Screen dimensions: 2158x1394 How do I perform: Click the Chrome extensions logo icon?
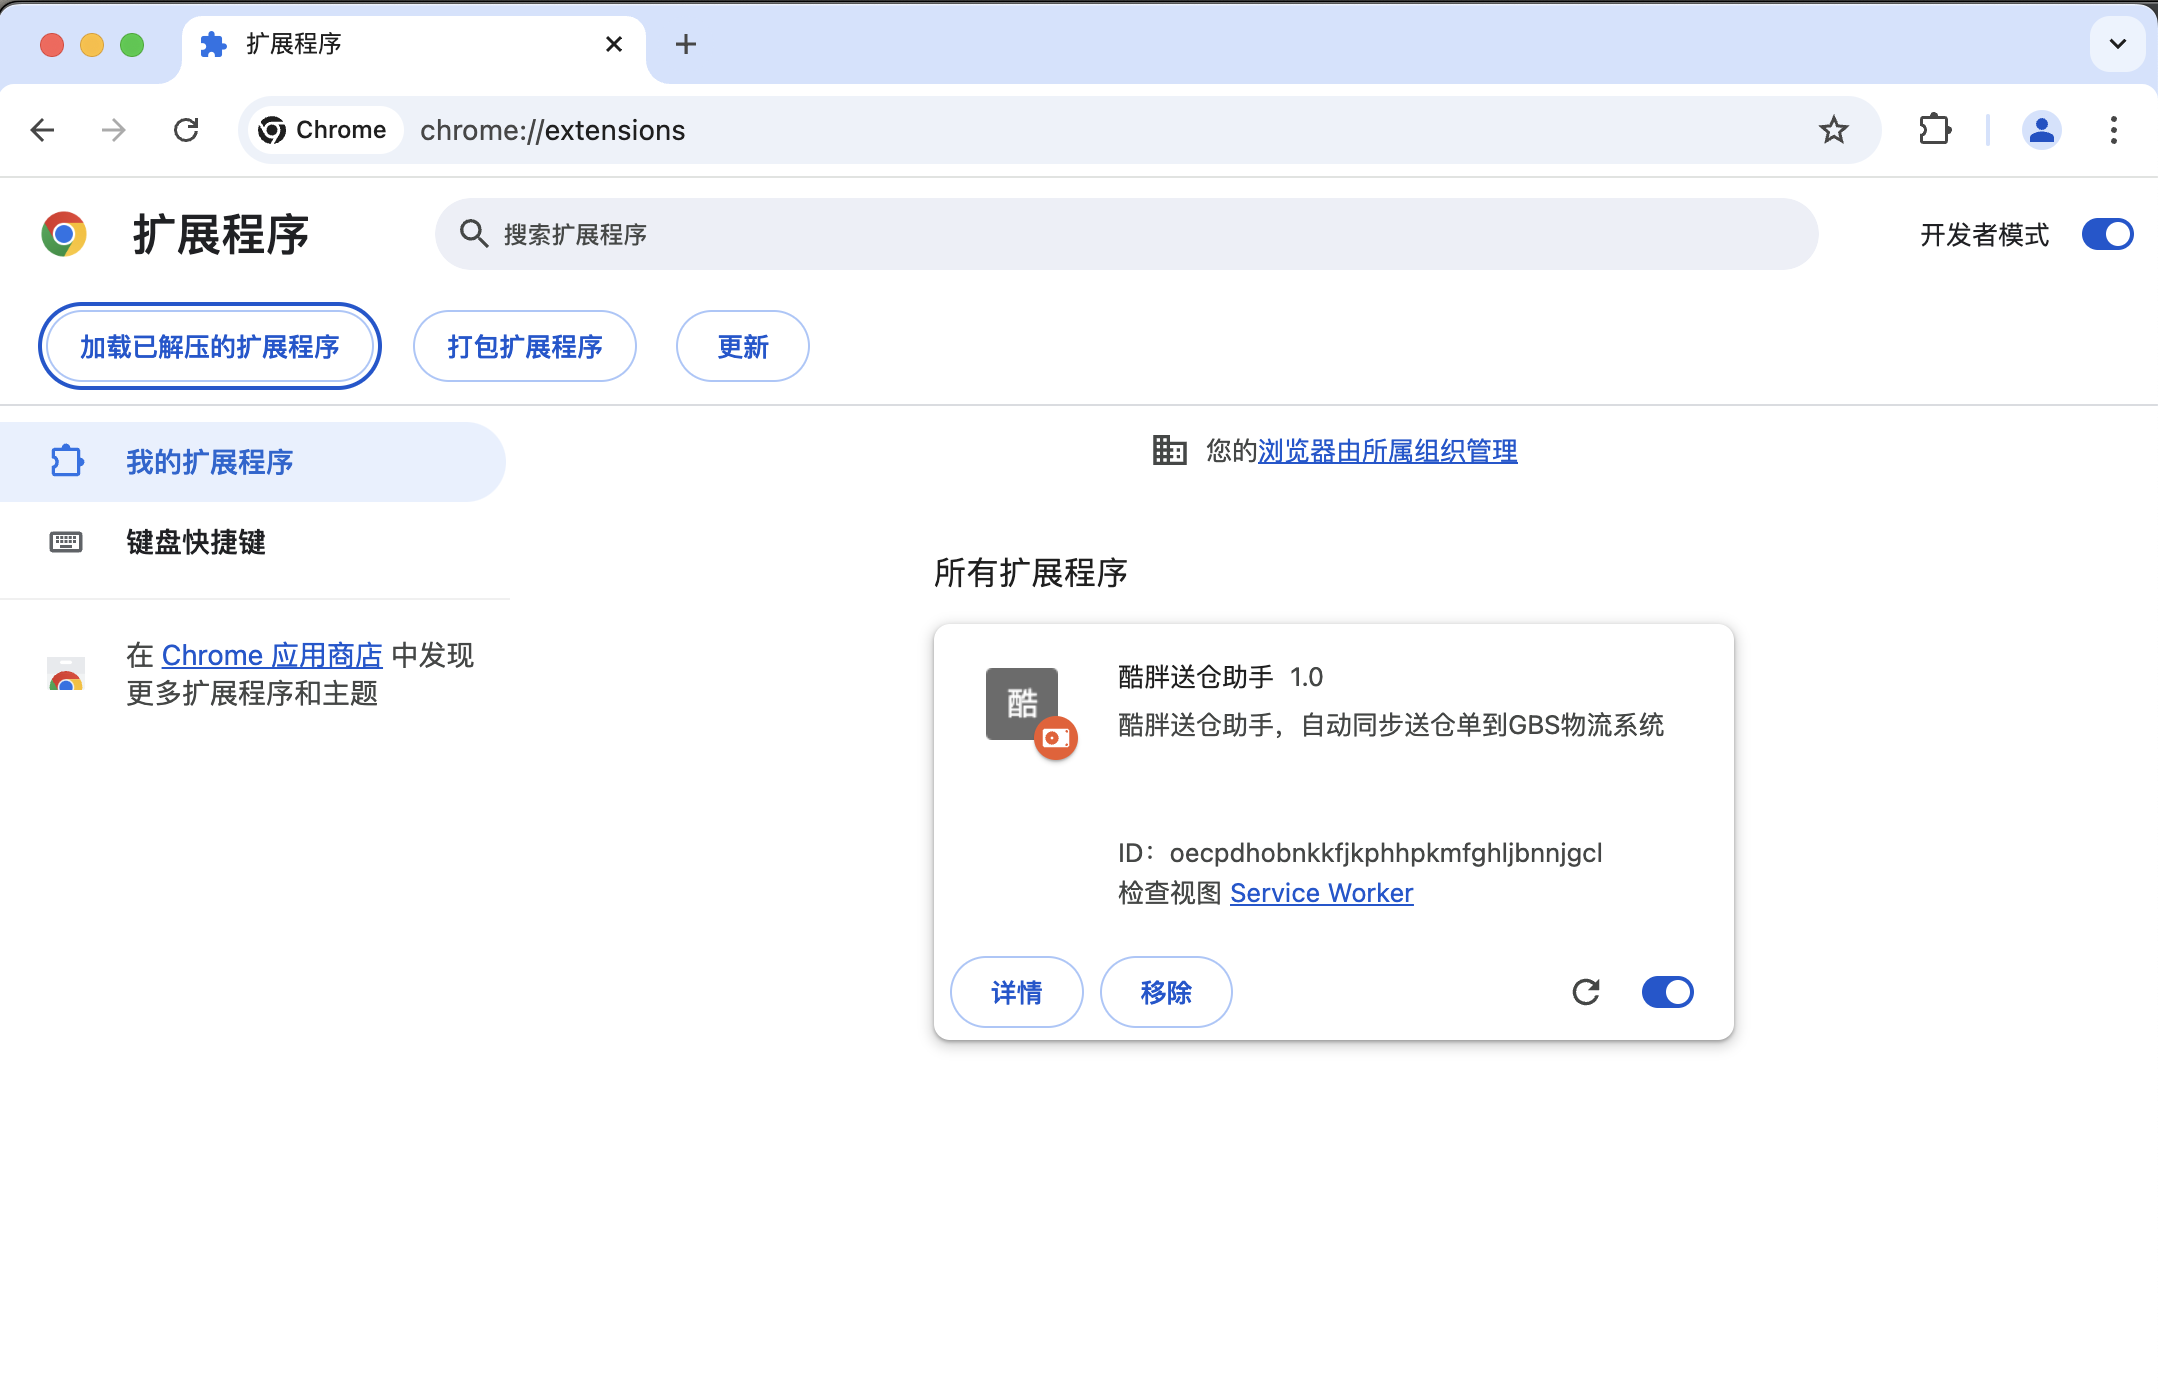coord(64,233)
